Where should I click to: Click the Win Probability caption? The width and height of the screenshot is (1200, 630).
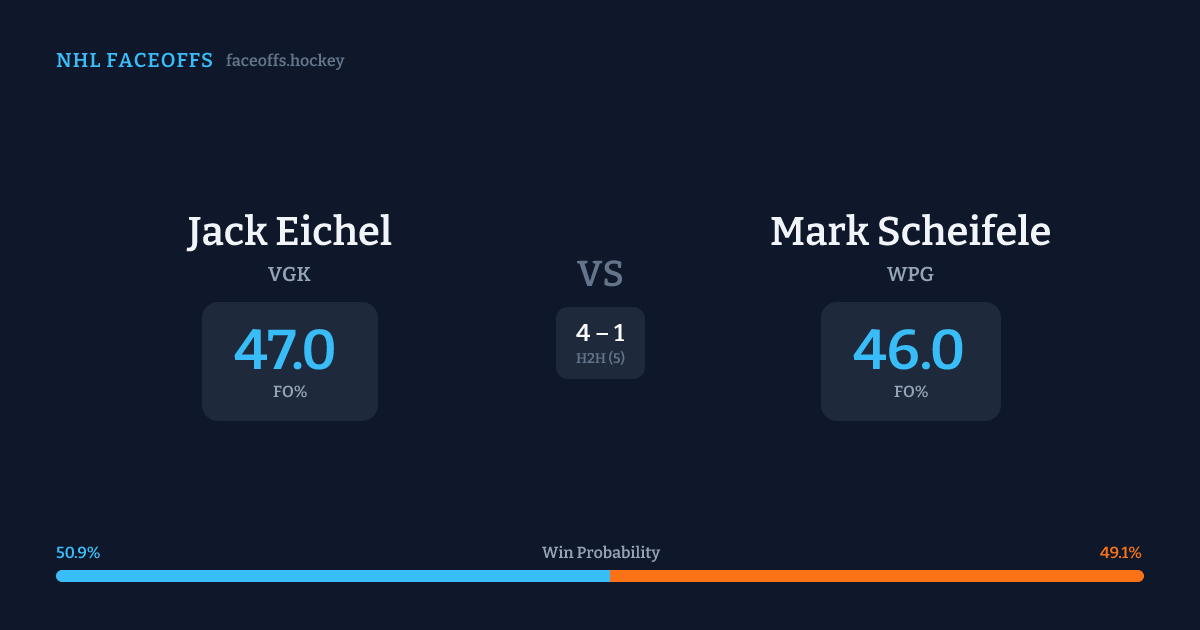click(601, 553)
